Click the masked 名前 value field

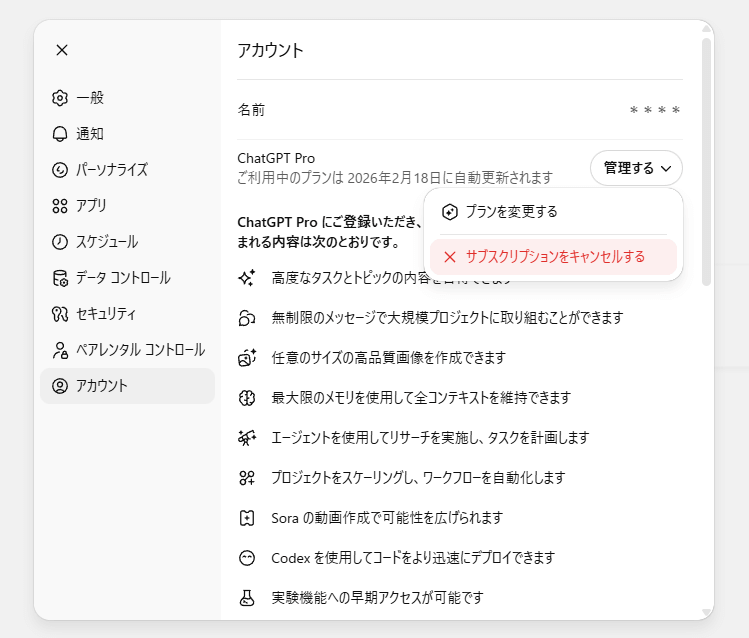[x=654, y=110]
